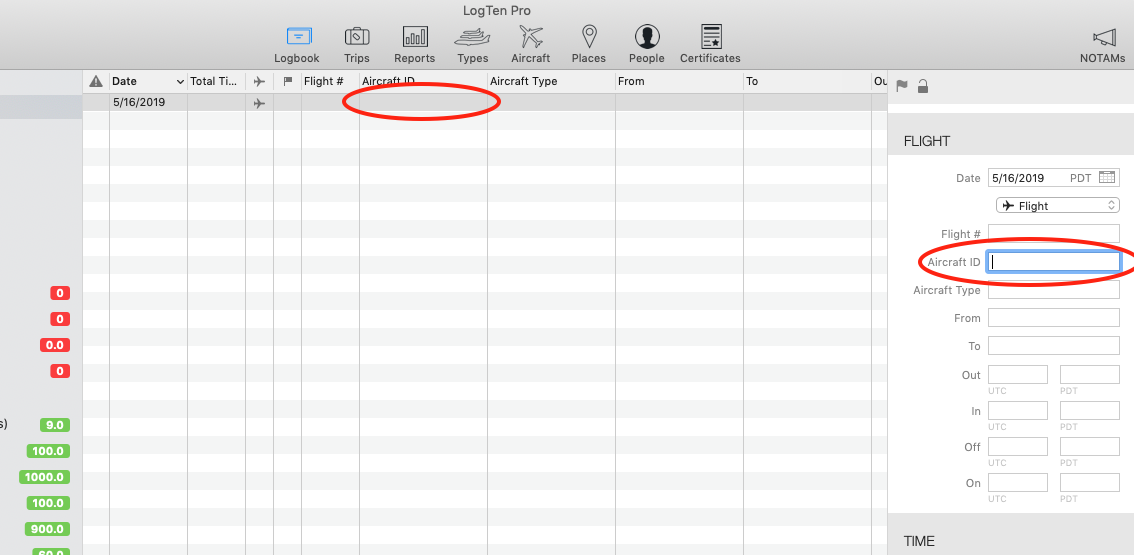The image size is (1134, 555).
Task: Click the Off PDT time field
Action: pyautogui.click(x=1090, y=446)
